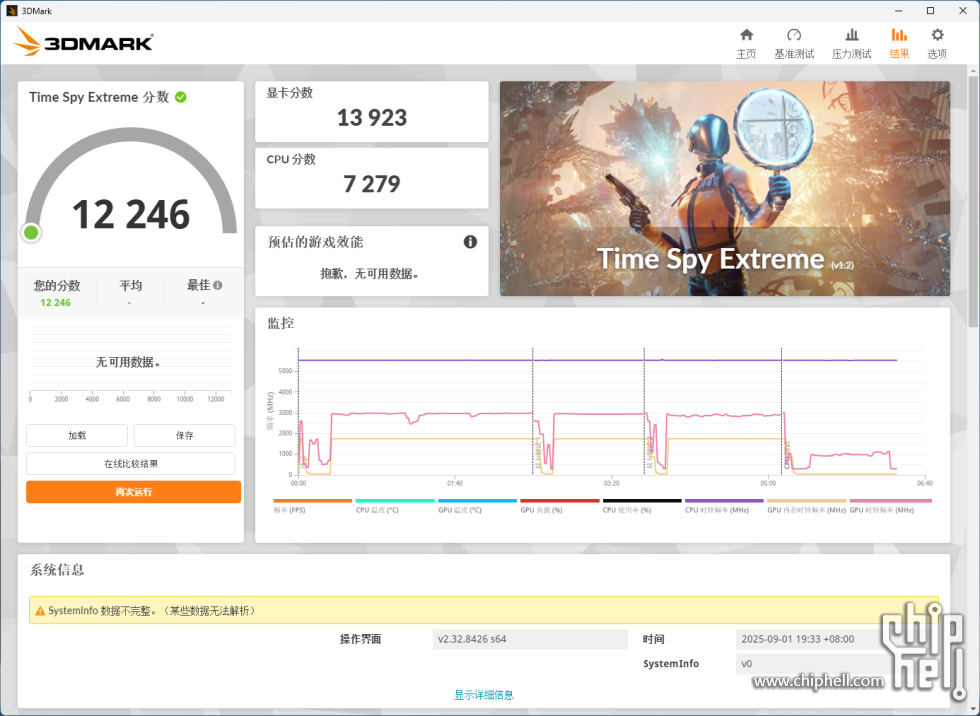Image resolution: width=980 pixels, height=716 pixels.
Task: Toggle the GPU 温度 (°C) blue legend swatch
Action: pyautogui.click(x=478, y=501)
